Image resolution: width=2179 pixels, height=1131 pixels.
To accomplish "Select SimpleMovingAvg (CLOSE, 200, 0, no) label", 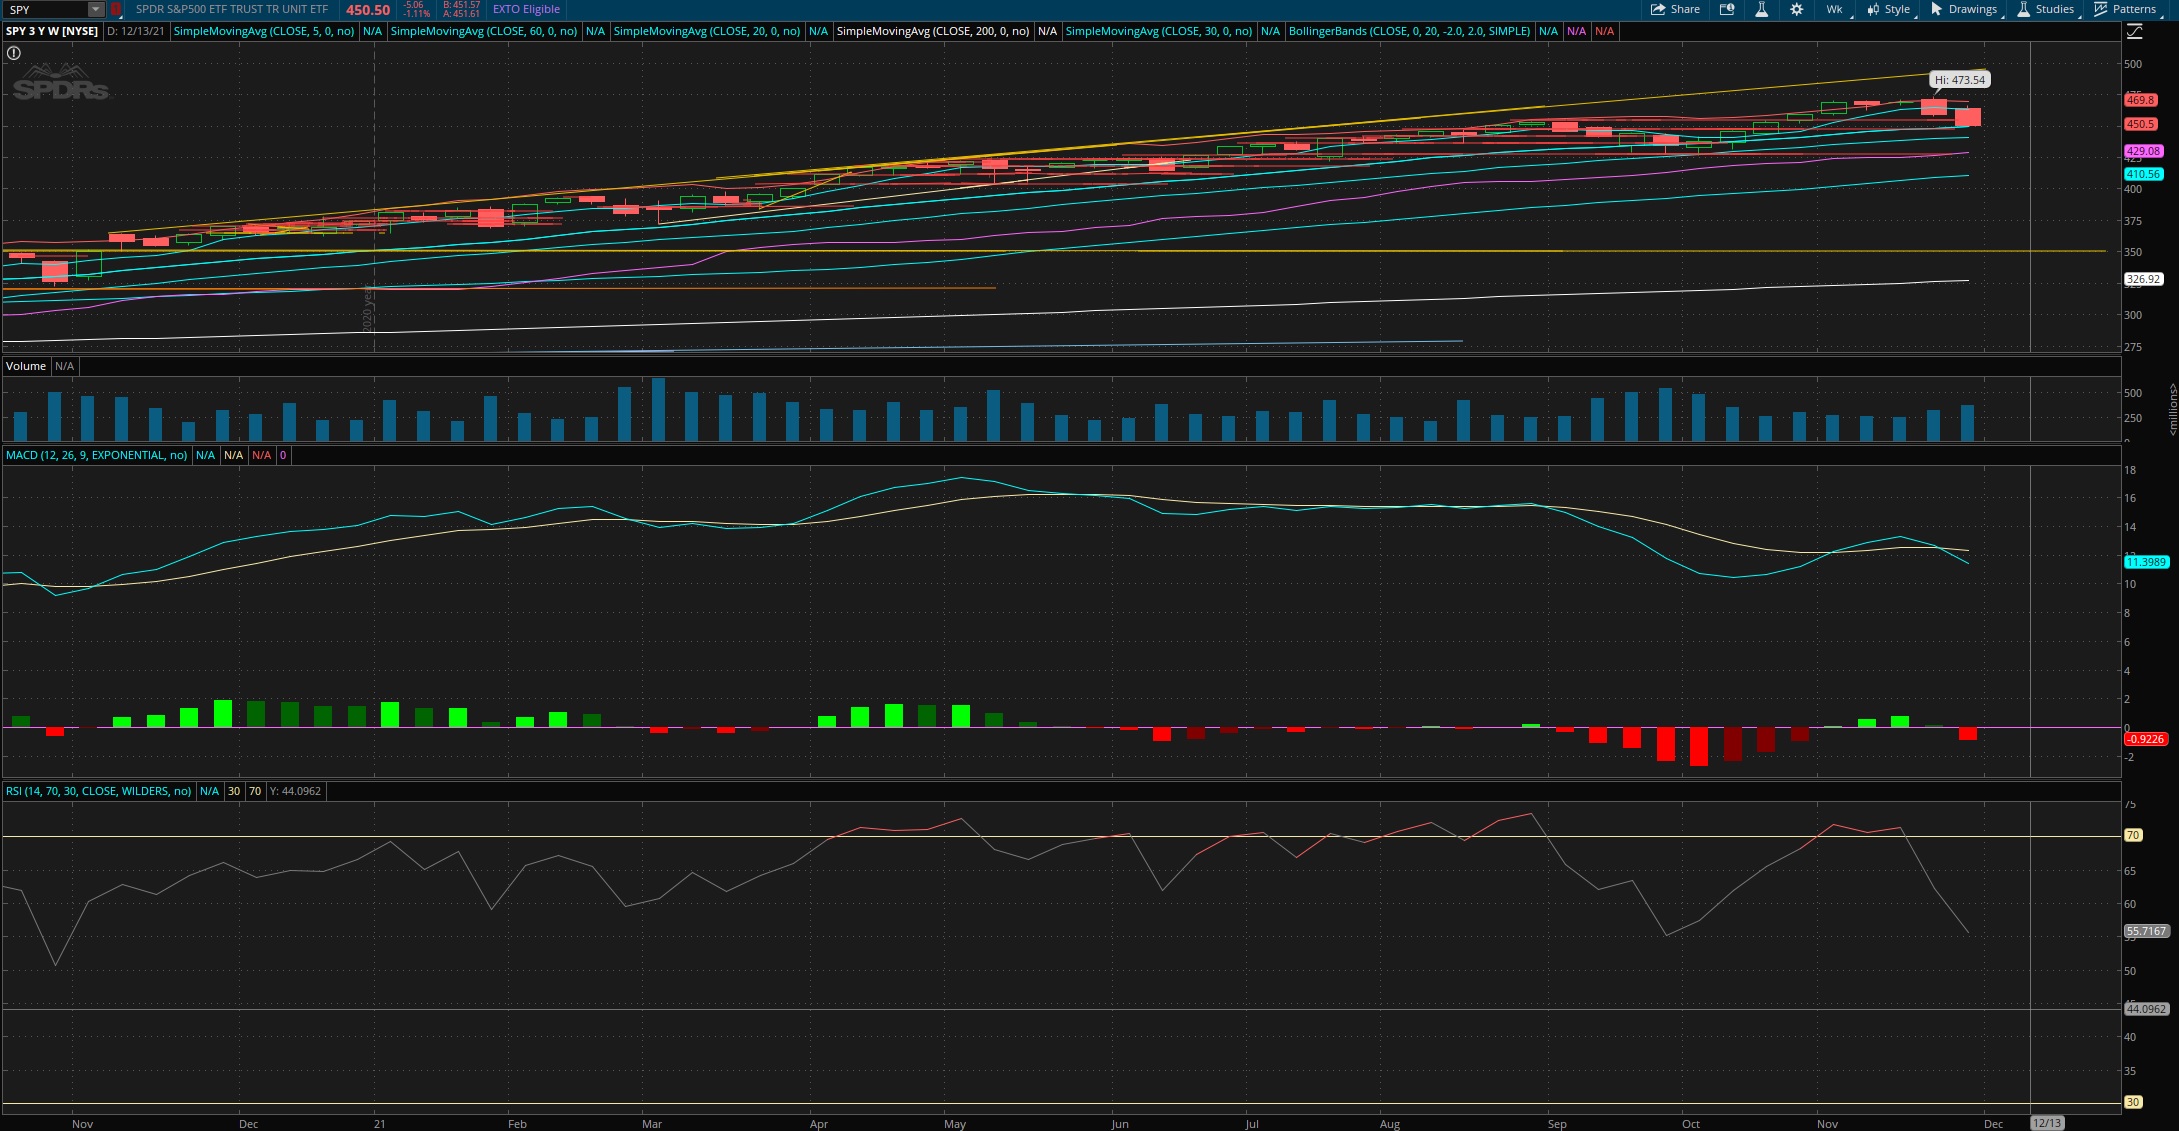I will [x=933, y=31].
